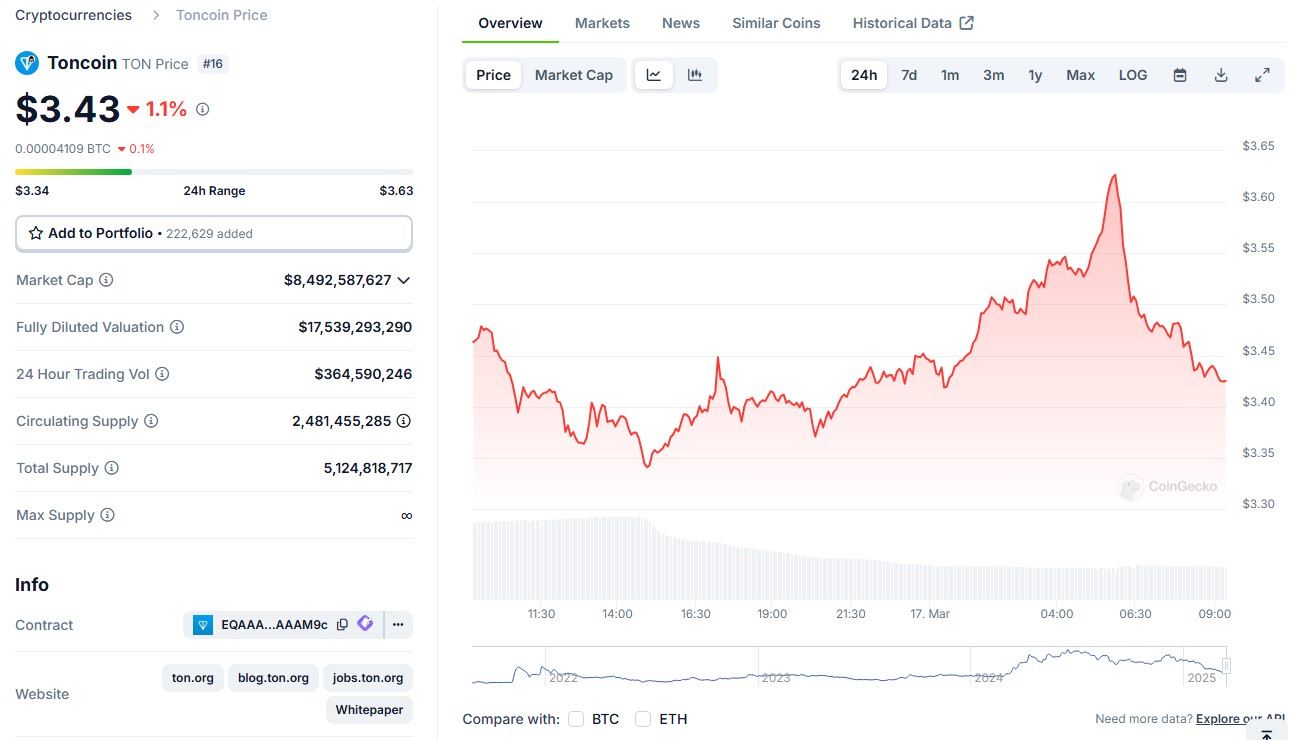The height and width of the screenshot is (740, 1296).
Task: Open price change info icon beside 1.1%
Action: (x=202, y=109)
